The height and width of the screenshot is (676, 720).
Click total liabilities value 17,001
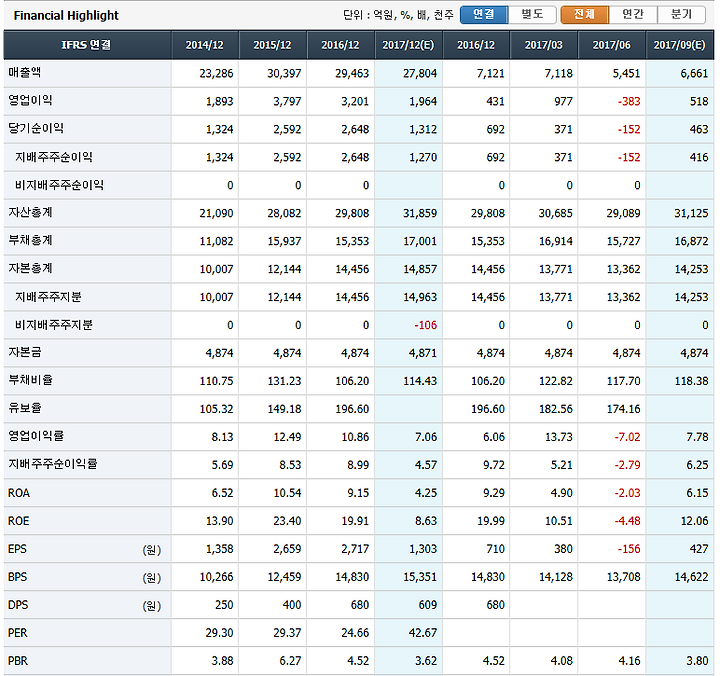(420, 242)
